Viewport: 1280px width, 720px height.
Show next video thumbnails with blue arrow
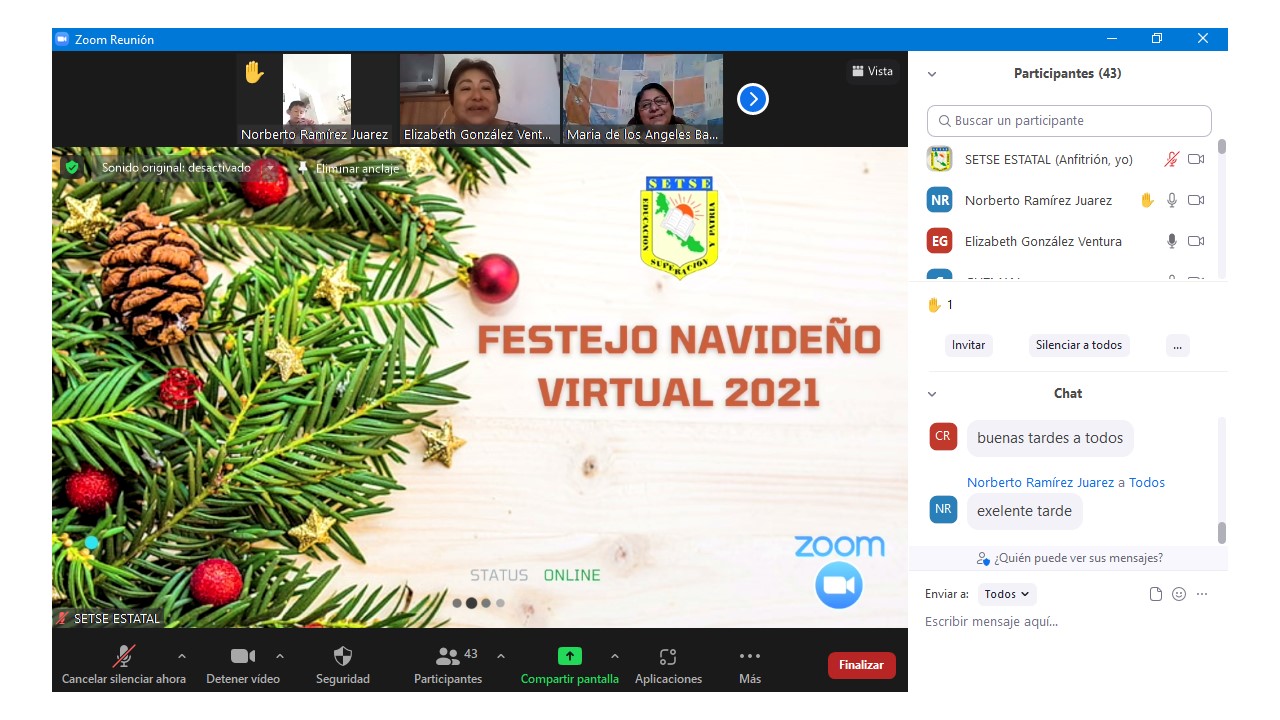point(752,99)
